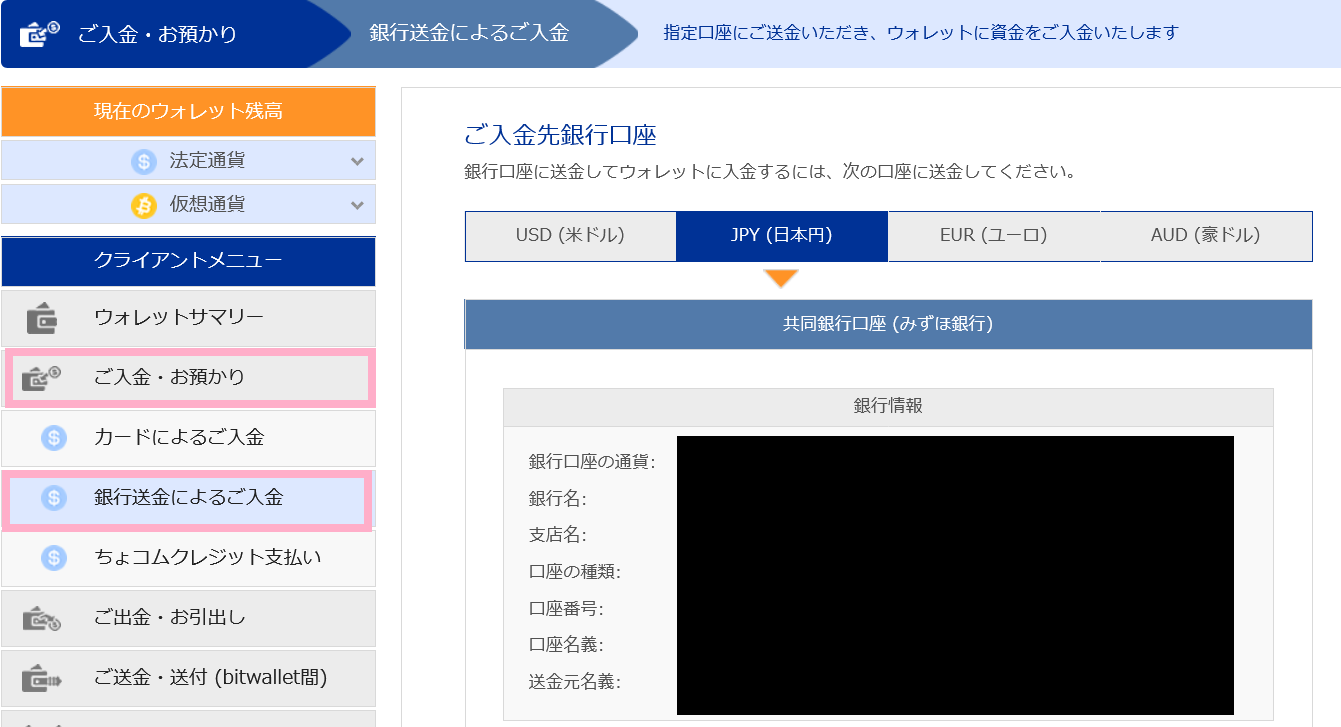Click the dollar coin icon beside 法定通貨

144,161
